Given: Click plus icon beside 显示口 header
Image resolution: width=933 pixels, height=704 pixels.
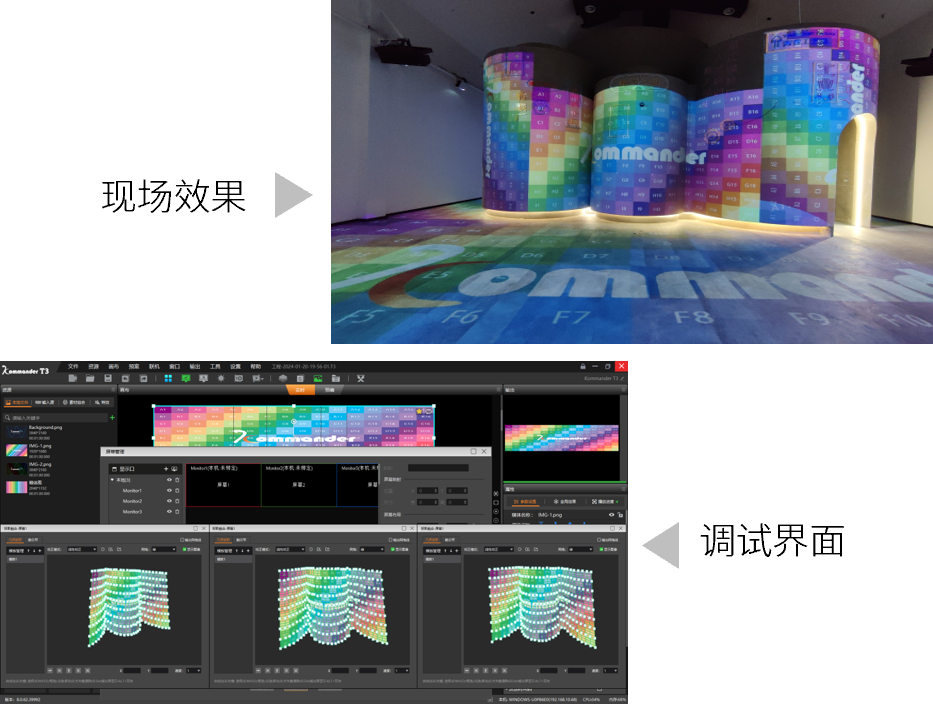Looking at the screenshot, I should pyautogui.click(x=166, y=468).
